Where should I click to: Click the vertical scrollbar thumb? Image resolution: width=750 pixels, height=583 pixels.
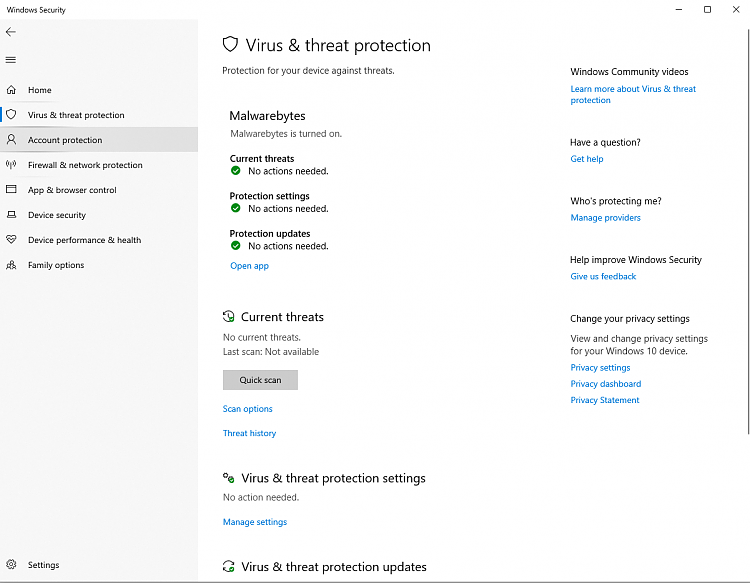coord(748,231)
